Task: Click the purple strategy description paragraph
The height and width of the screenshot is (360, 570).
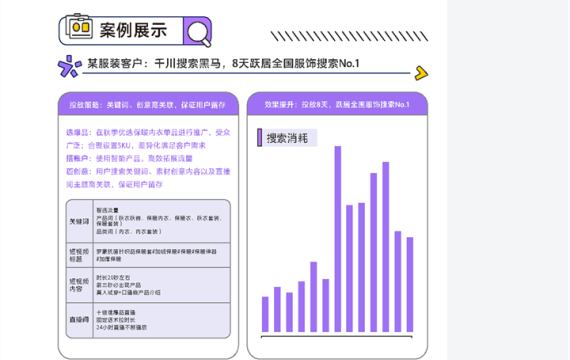Action: [x=148, y=158]
